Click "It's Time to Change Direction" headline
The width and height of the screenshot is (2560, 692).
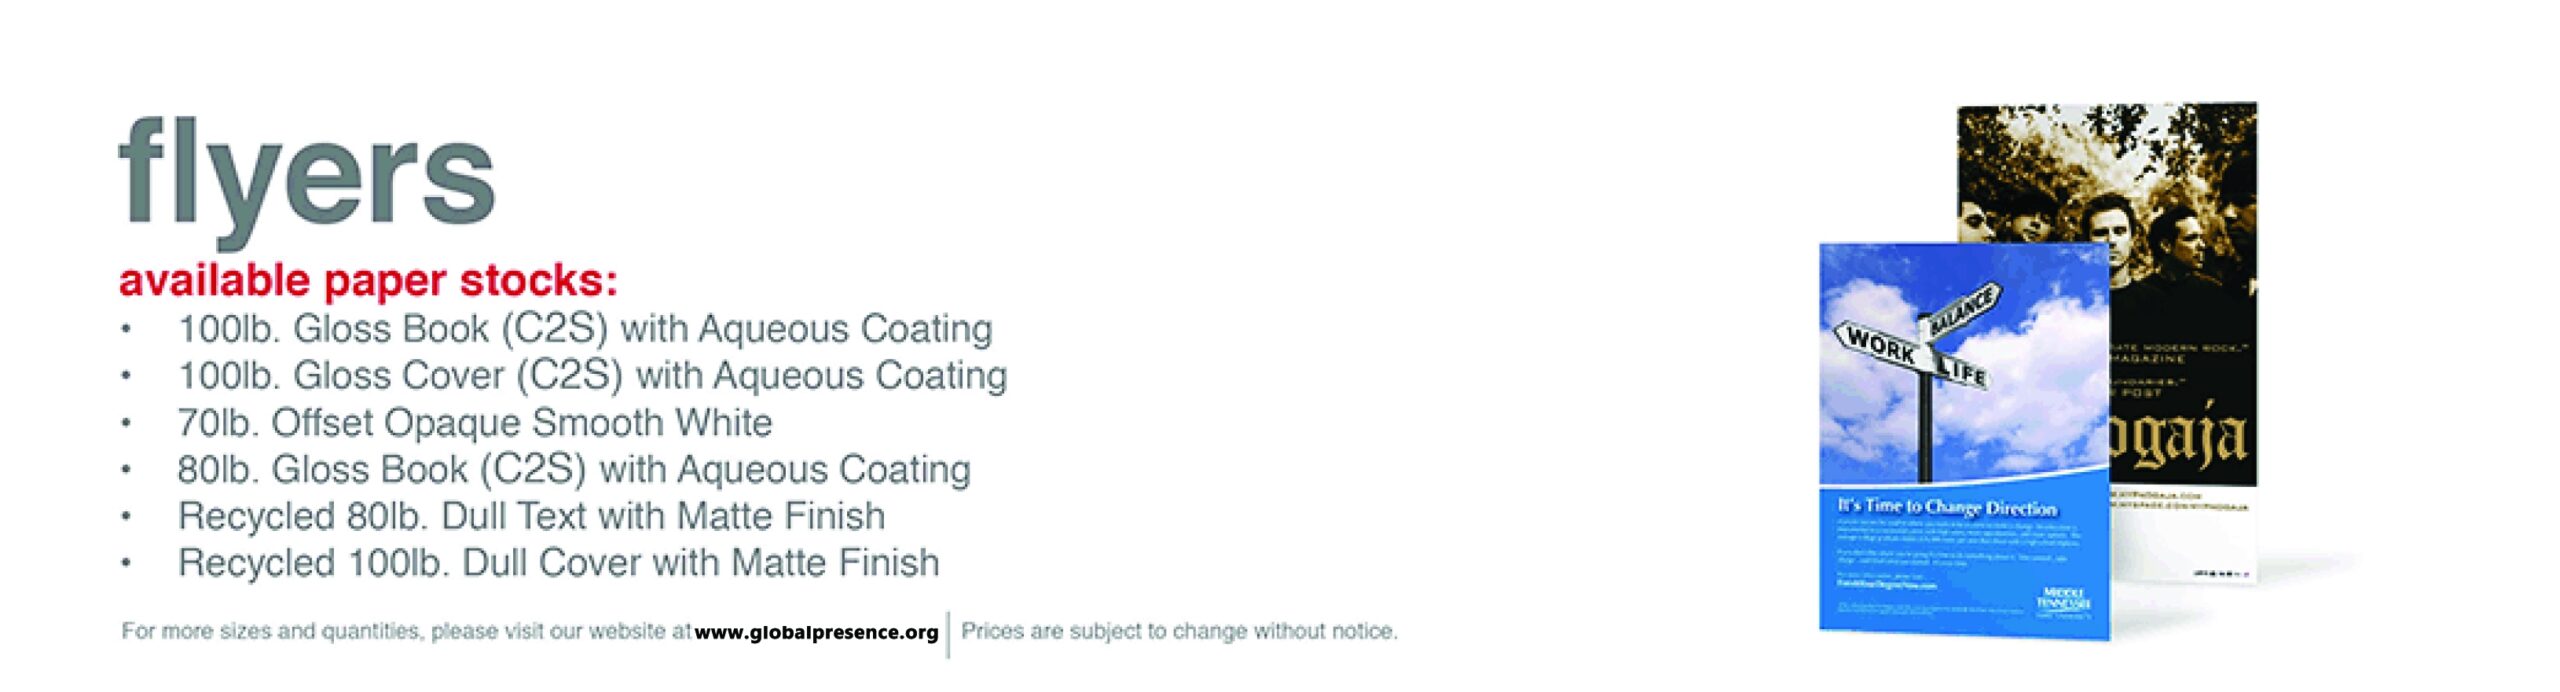pyautogui.click(x=1946, y=507)
